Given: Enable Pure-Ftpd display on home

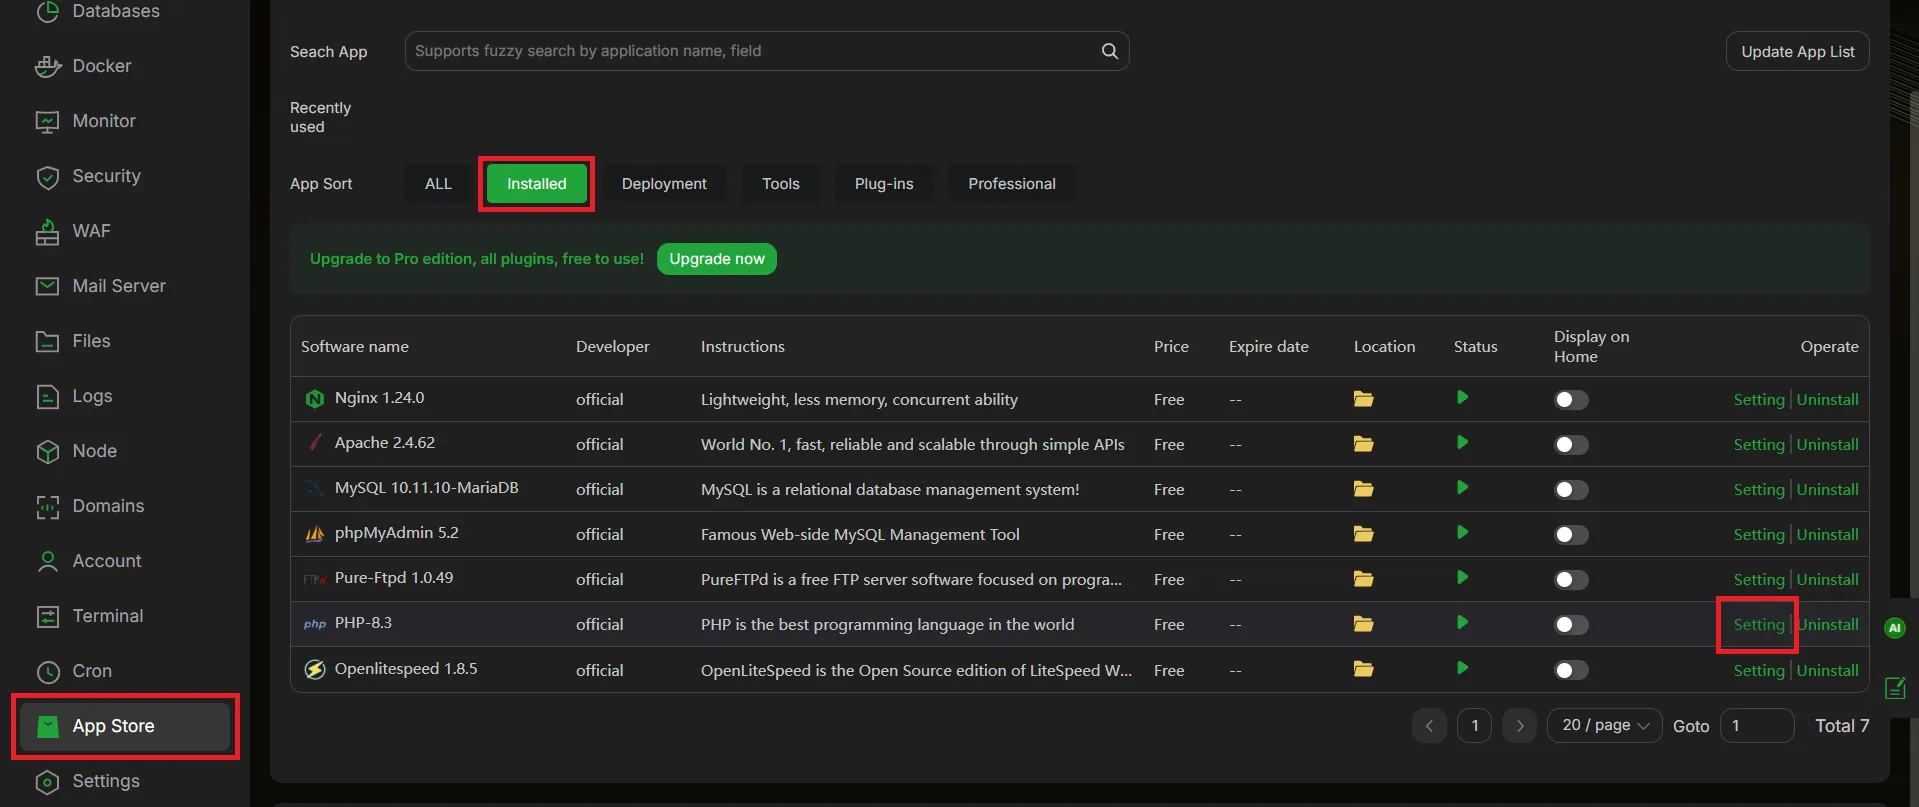Looking at the screenshot, I should pyautogui.click(x=1571, y=580).
